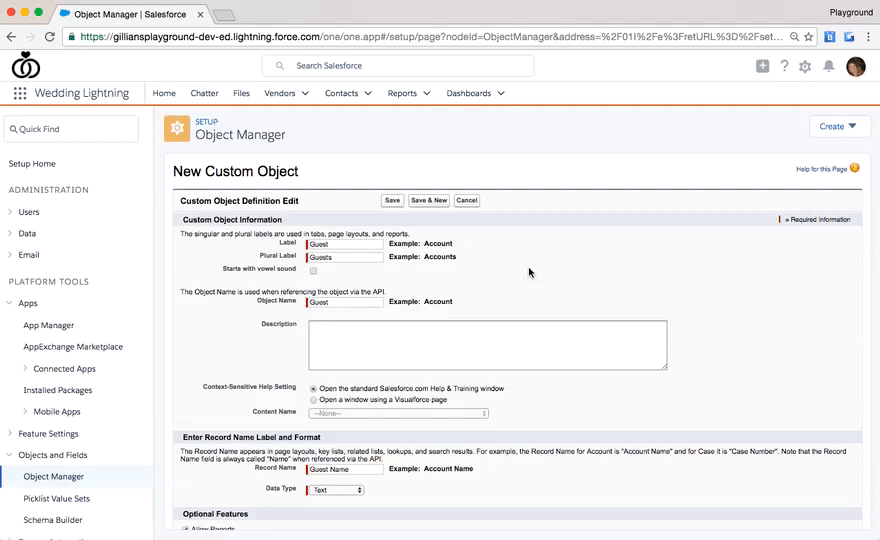The height and width of the screenshot is (540, 880).
Task: Open Setup Home in sidebar
Action: click(32, 163)
